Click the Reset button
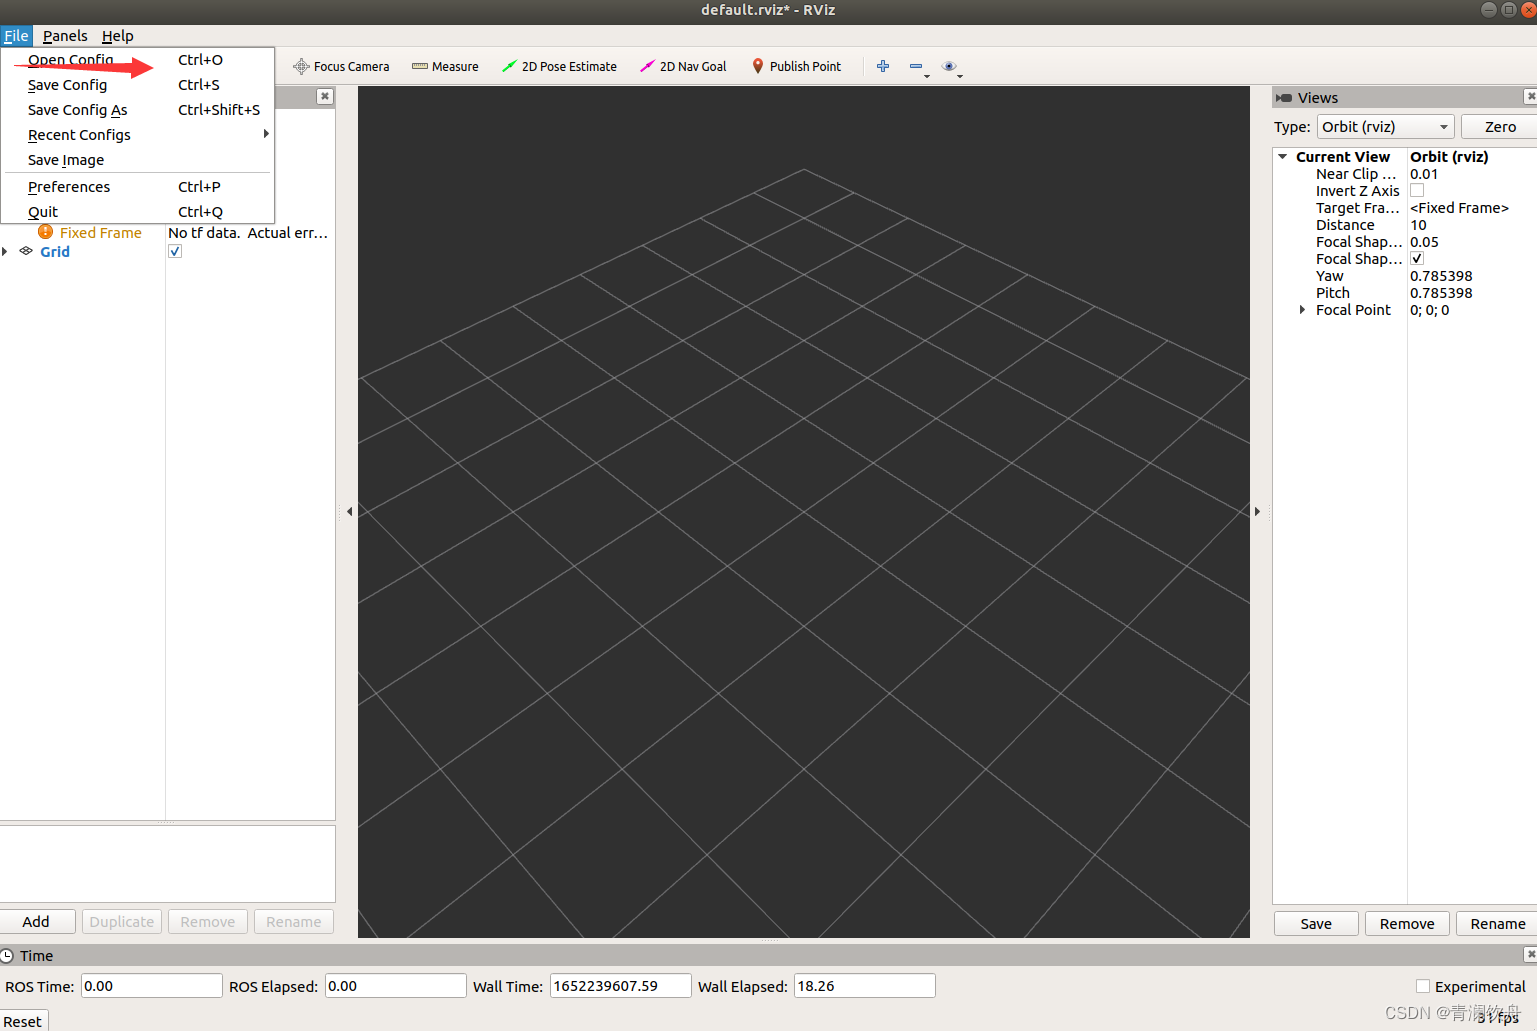Image resolution: width=1537 pixels, height=1031 pixels. coord(23,1021)
